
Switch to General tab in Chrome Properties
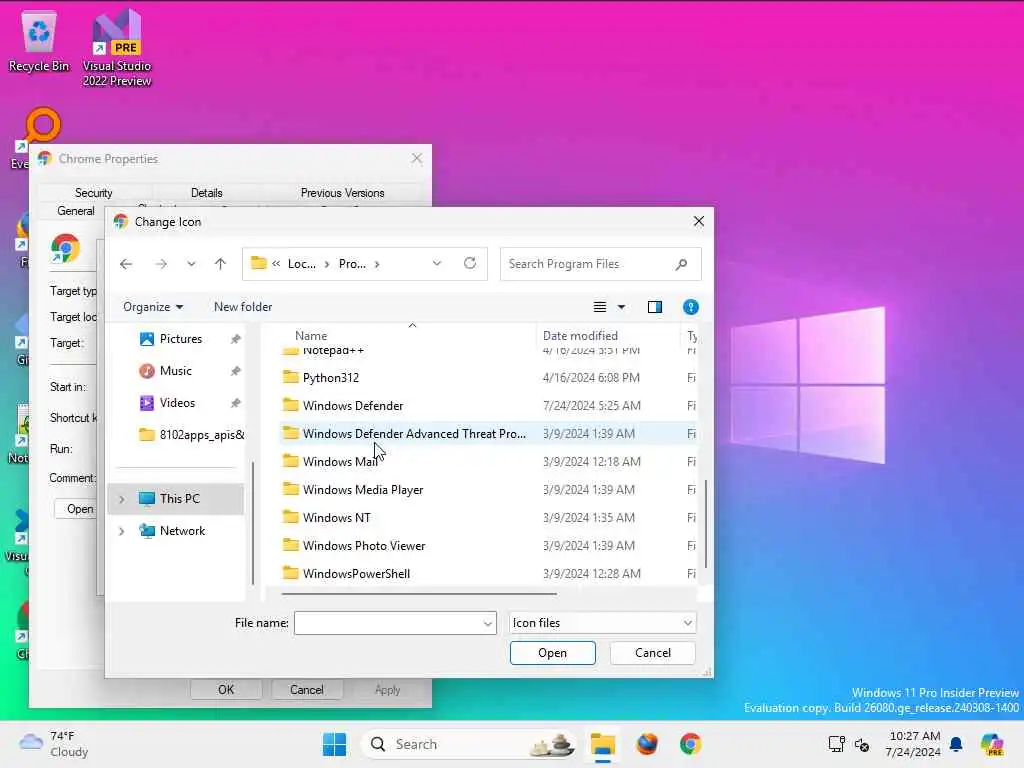tap(76, 211)
